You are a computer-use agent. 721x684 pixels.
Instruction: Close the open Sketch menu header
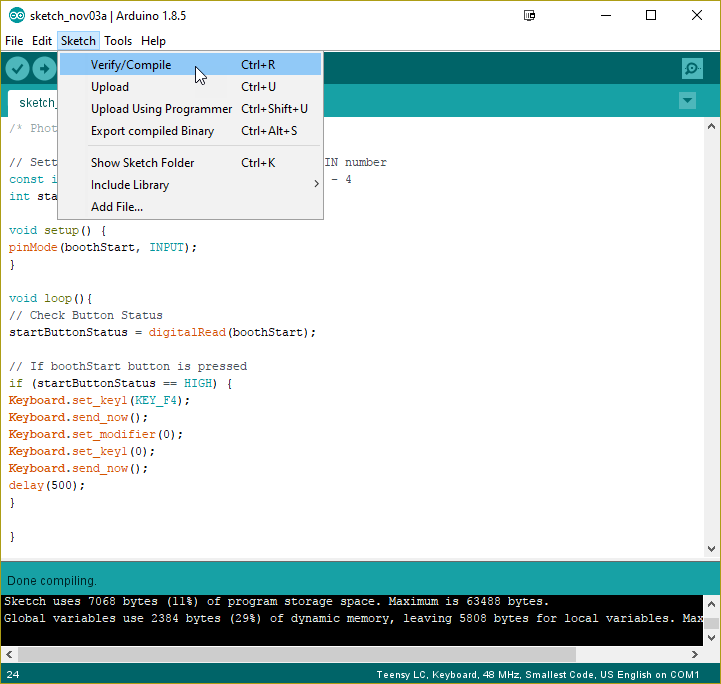coord(78,41)
